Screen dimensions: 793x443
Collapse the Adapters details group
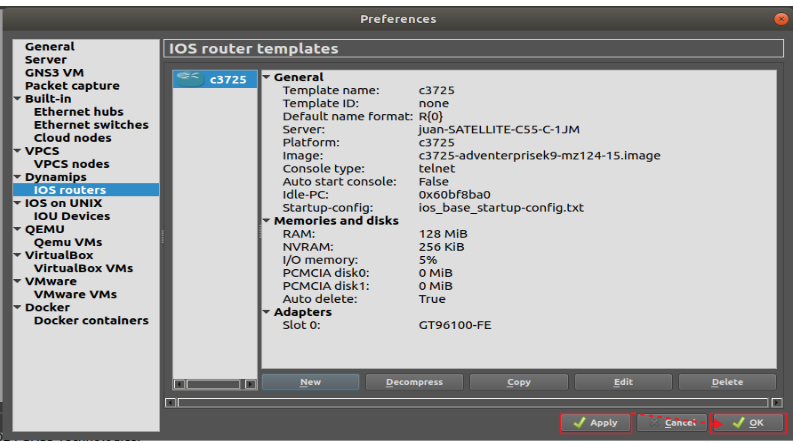point(267,312)
